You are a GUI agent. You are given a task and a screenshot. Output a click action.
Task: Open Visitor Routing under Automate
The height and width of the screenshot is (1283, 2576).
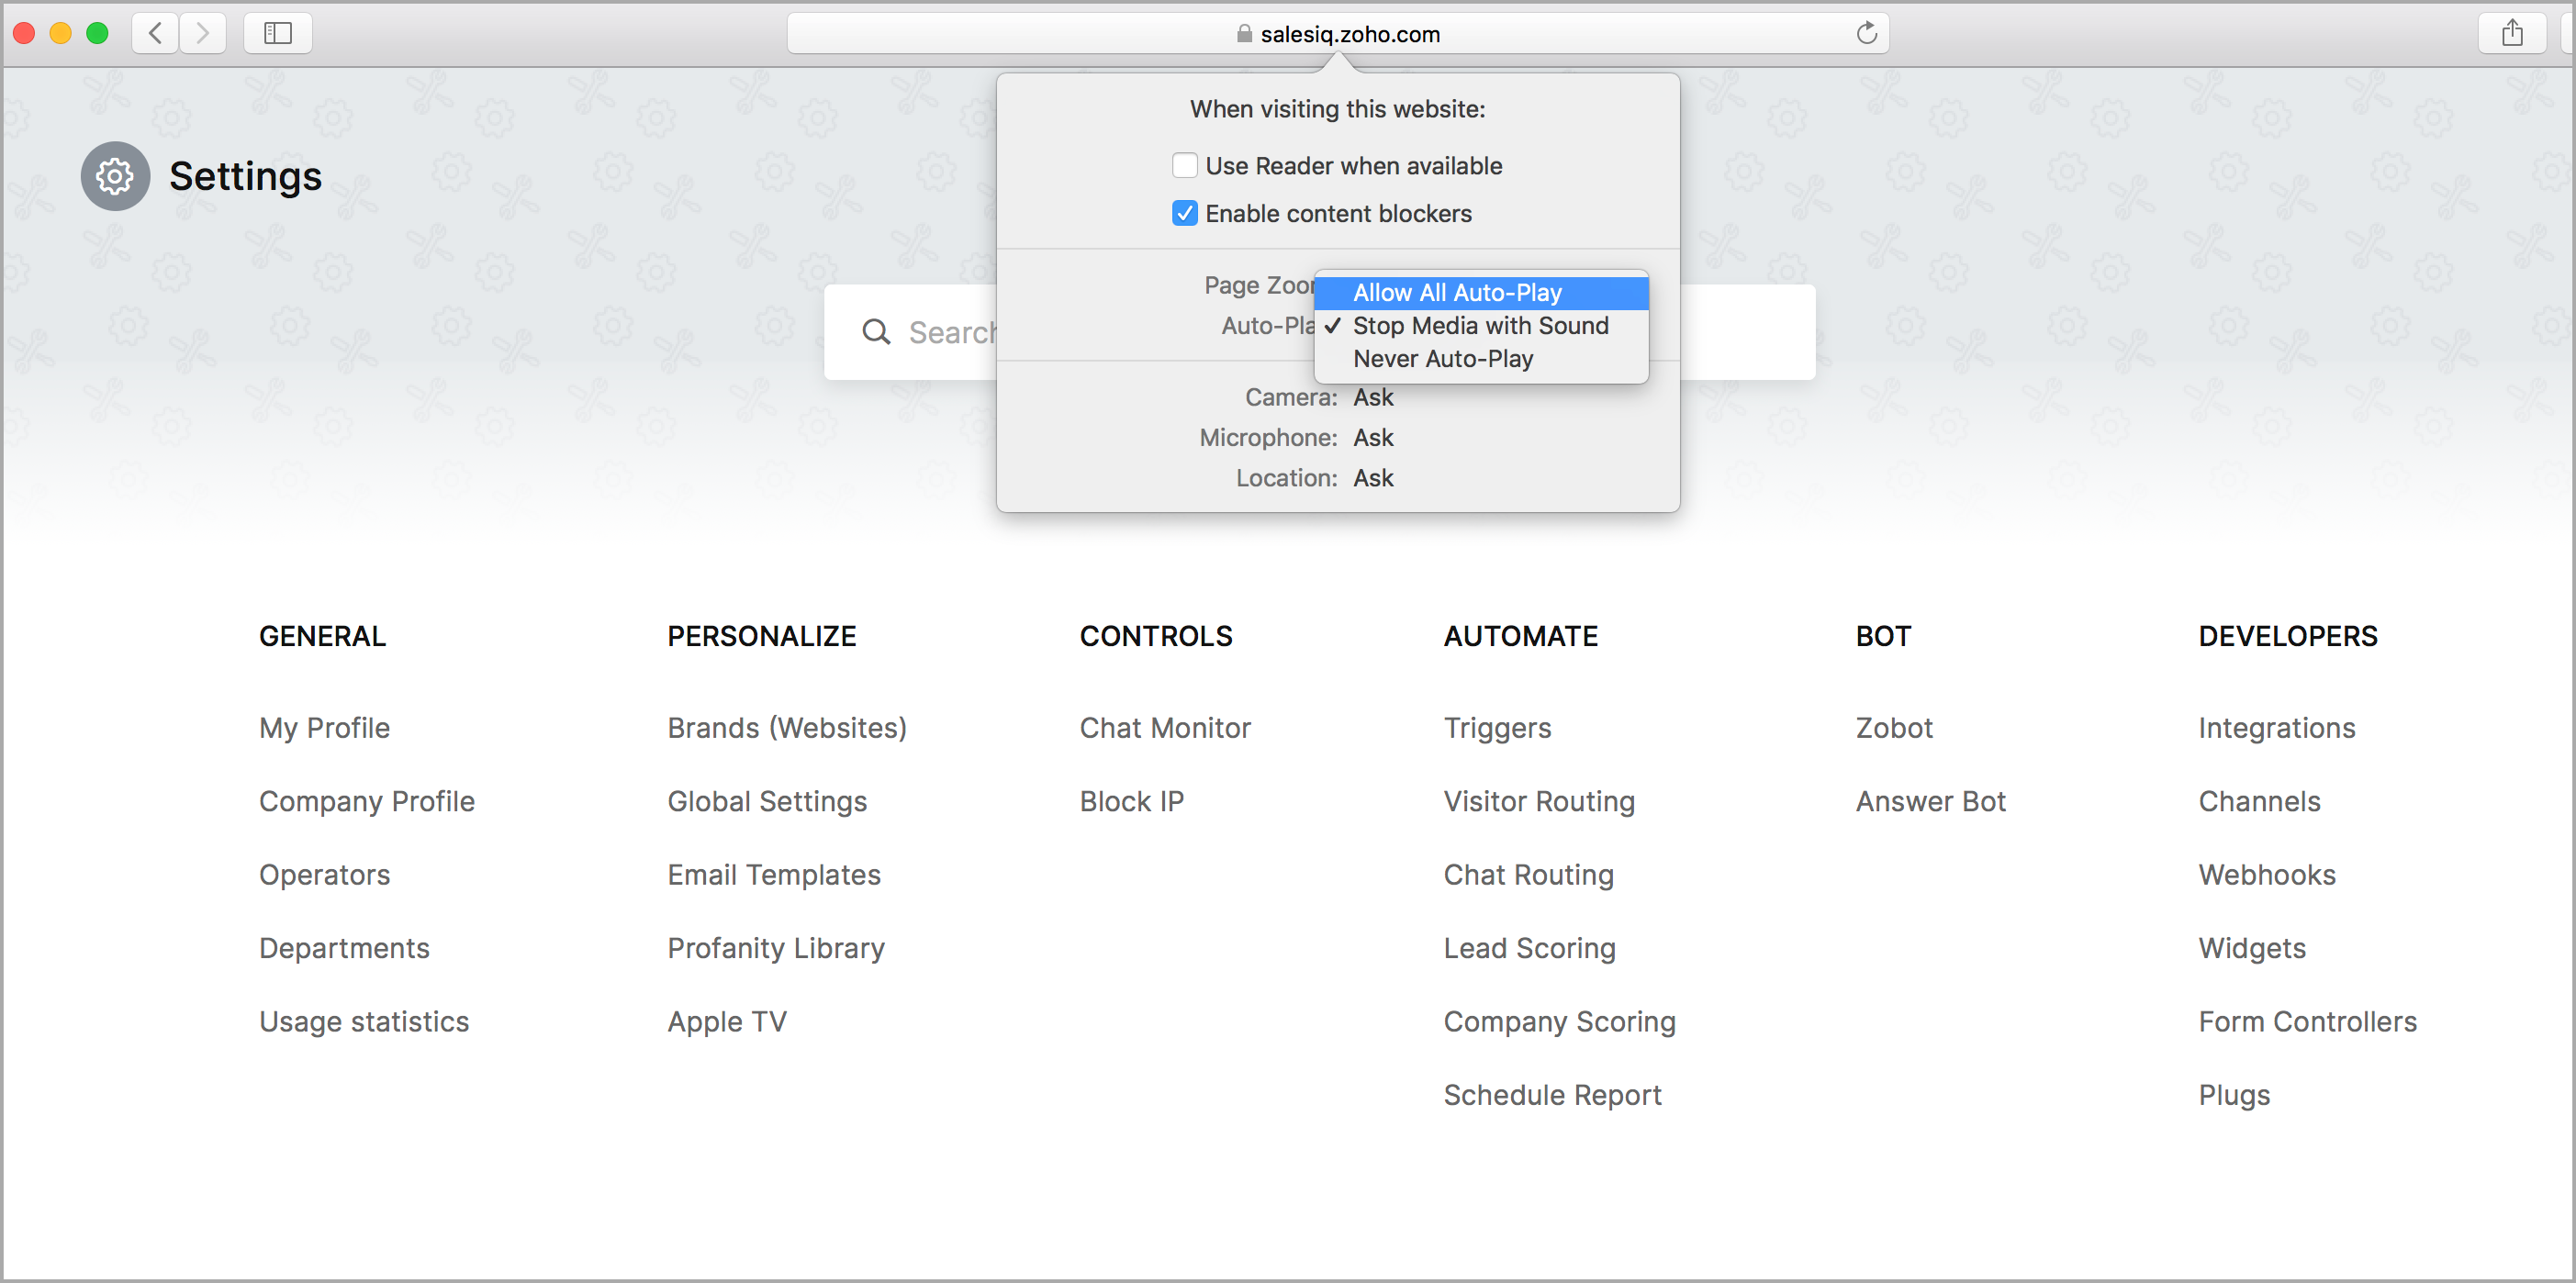click(x=1538, y=800)
